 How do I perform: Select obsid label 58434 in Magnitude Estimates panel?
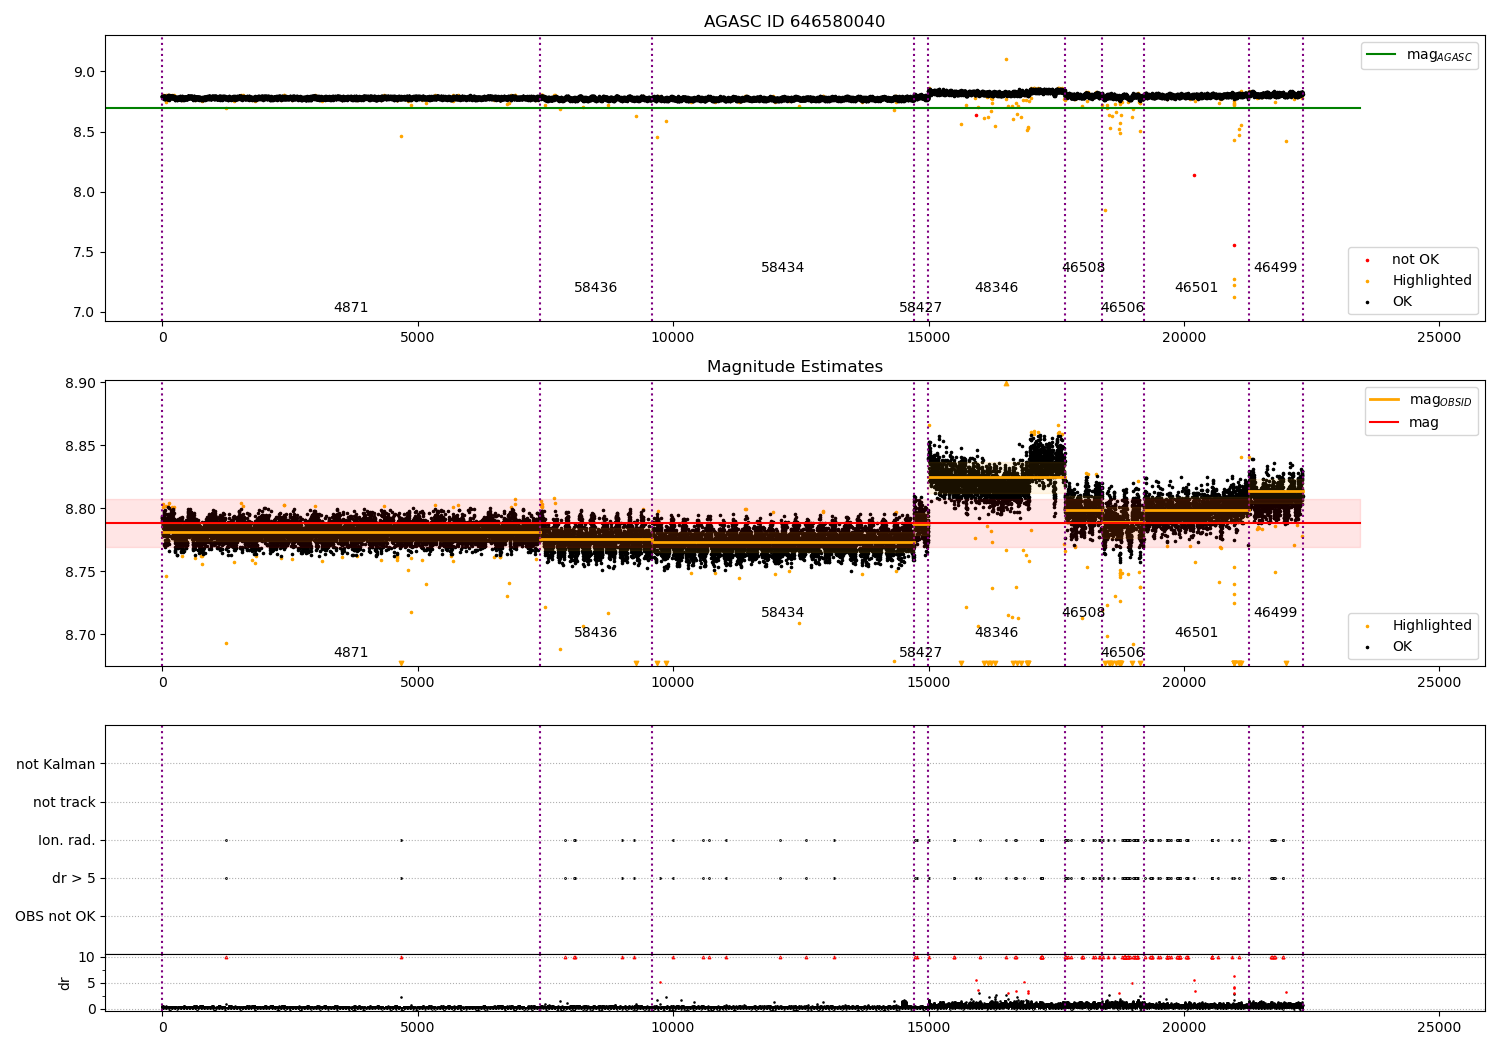782,613
